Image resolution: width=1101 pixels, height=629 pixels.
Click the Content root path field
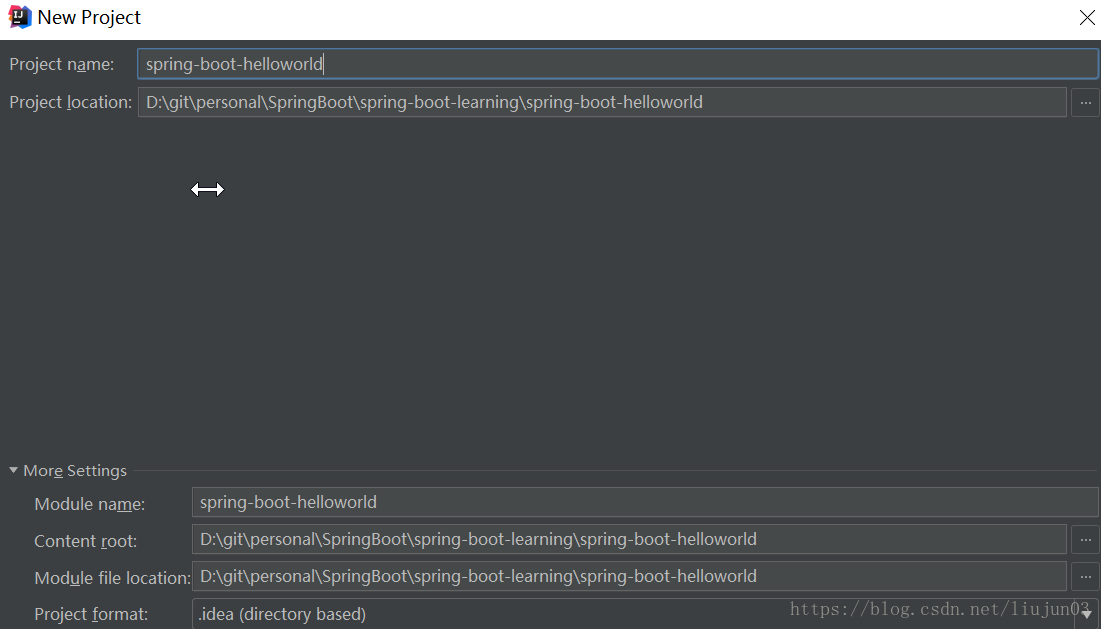(629, 539)
